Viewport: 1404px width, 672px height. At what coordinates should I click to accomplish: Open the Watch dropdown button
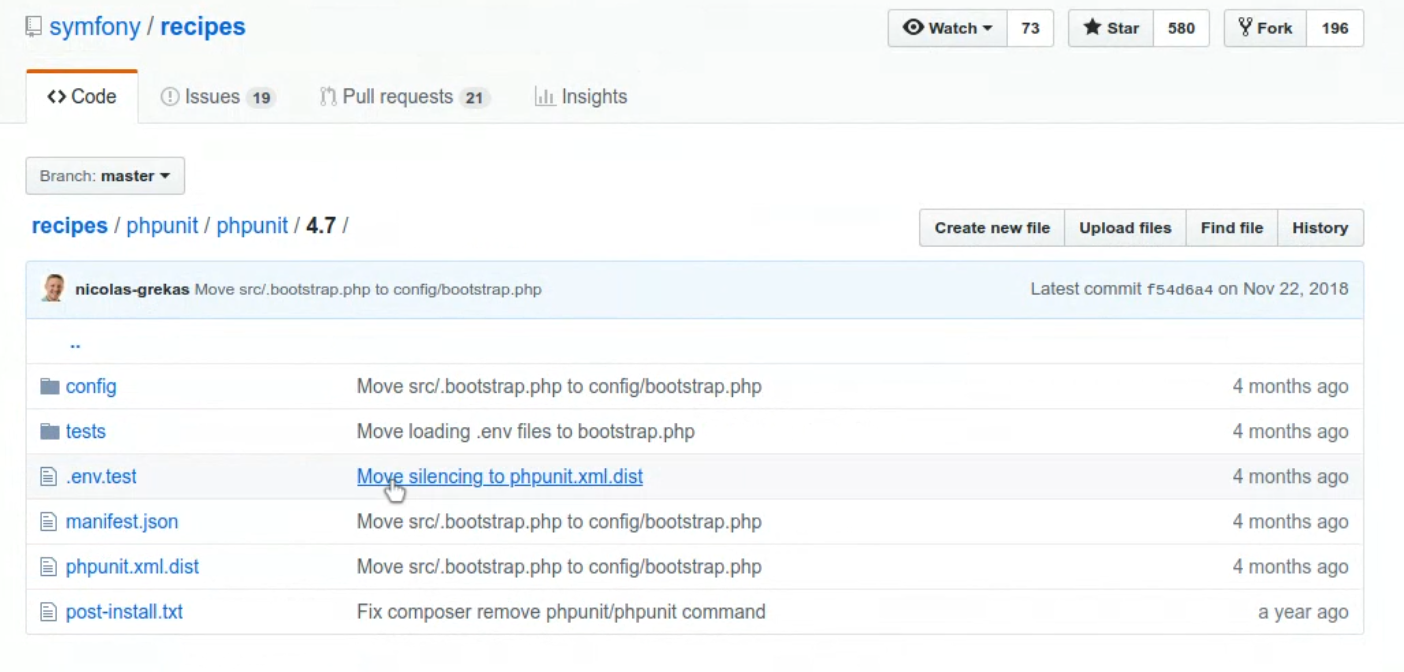[x=947, y=28]
